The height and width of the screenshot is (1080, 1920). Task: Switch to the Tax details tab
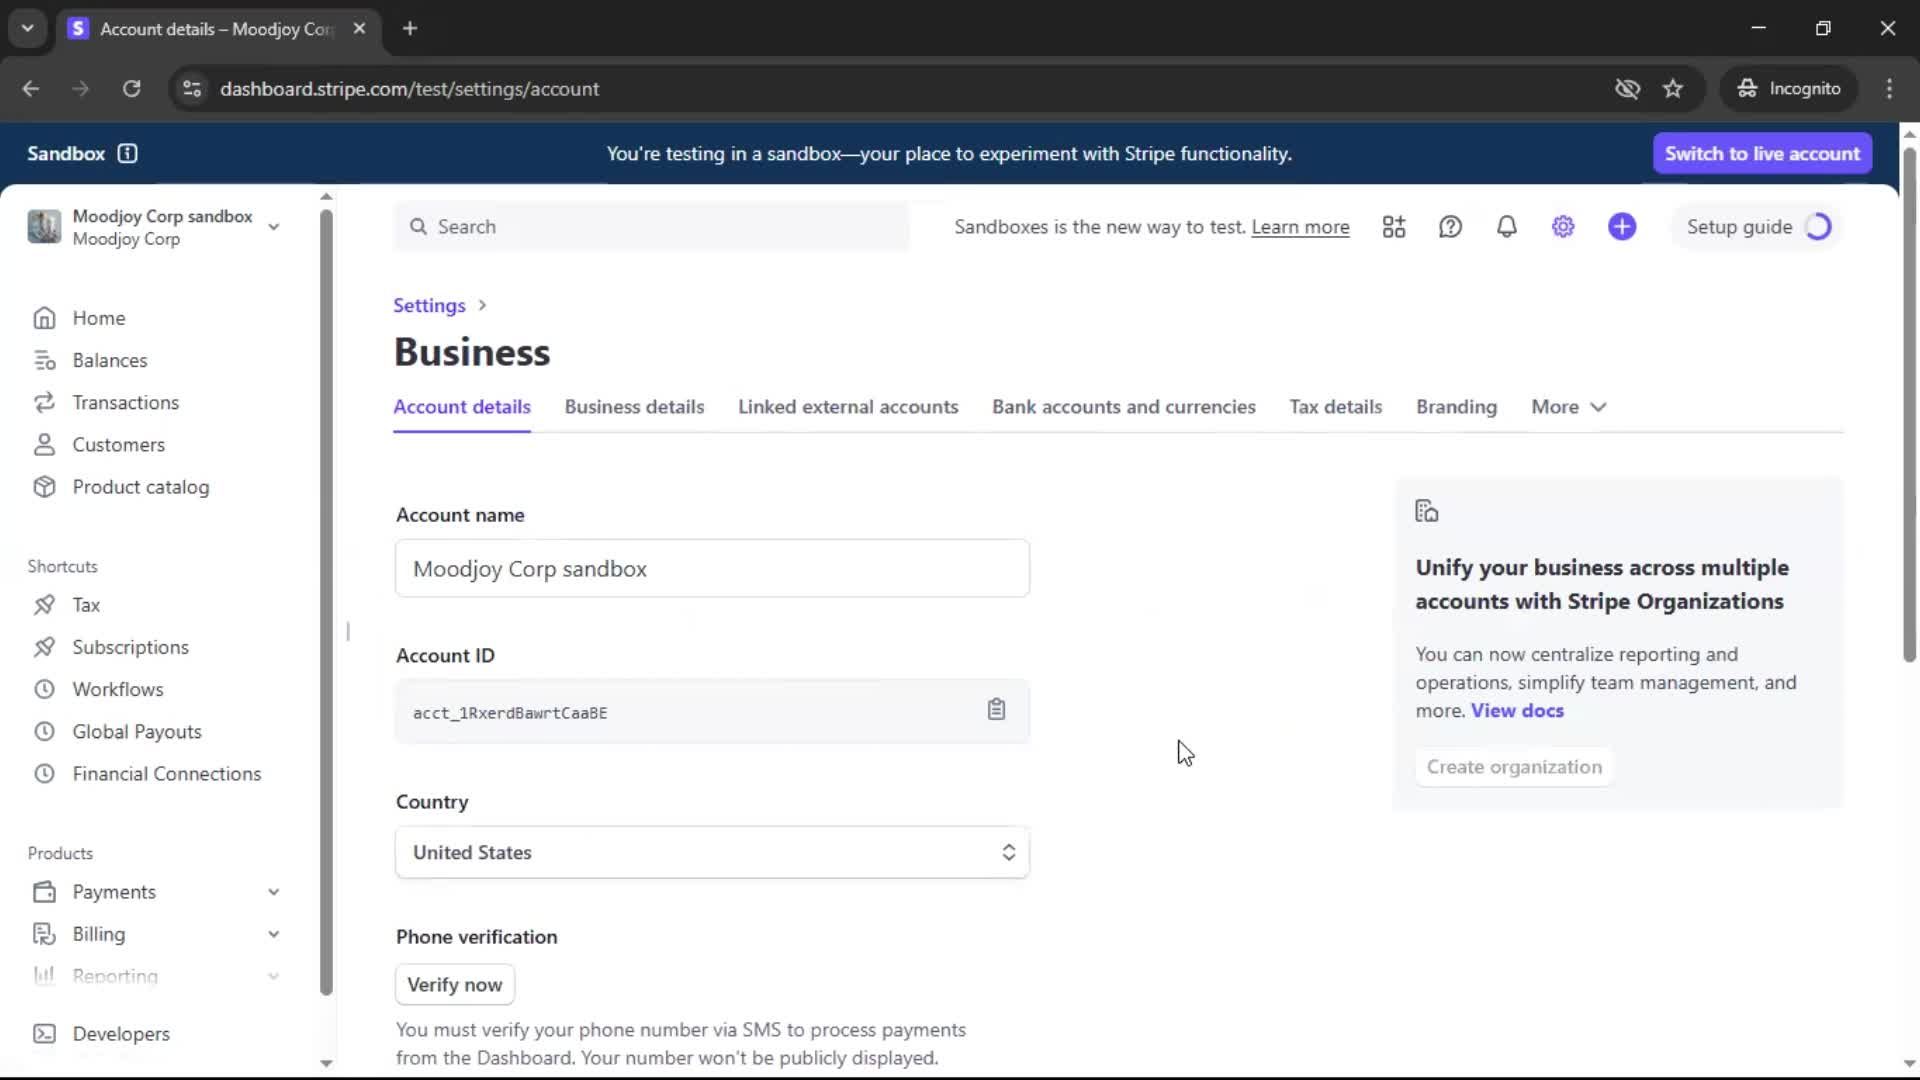(1335, 407)
